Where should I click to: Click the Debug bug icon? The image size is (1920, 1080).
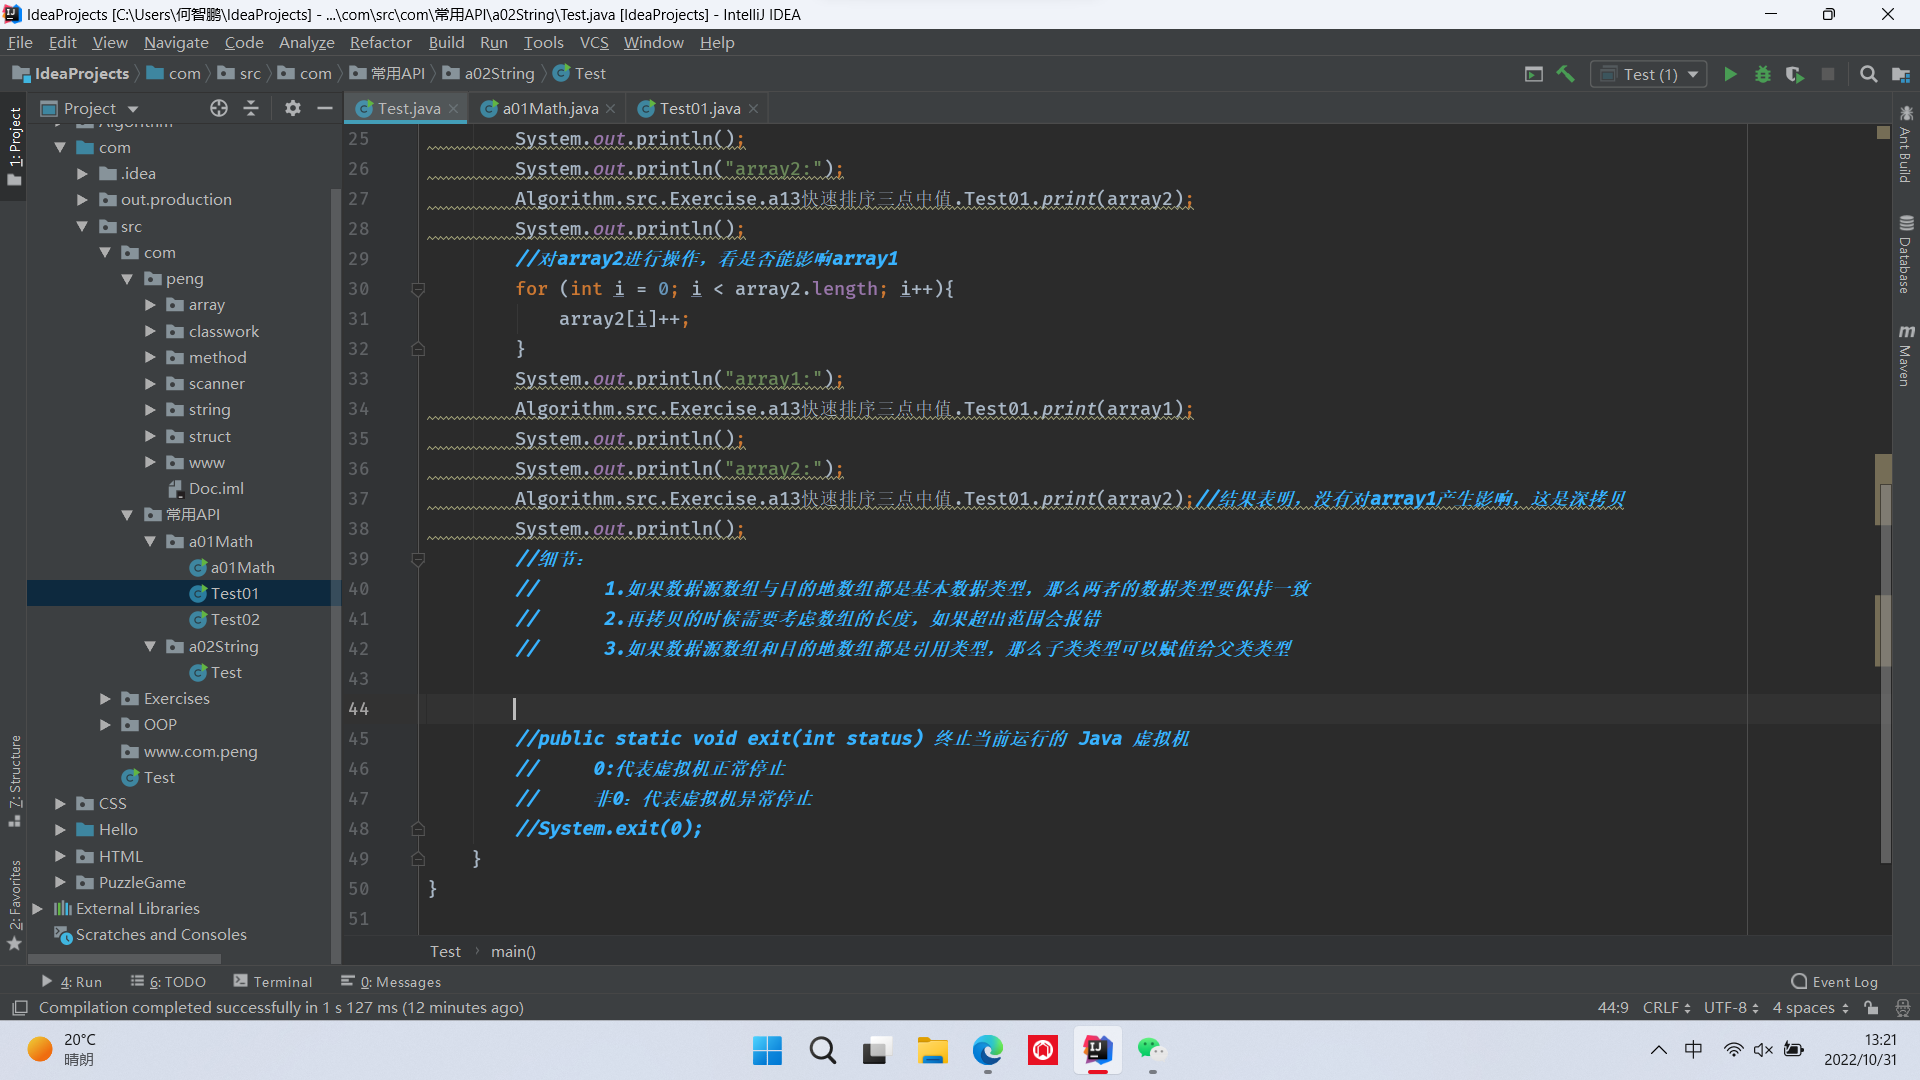(1763, 74)
